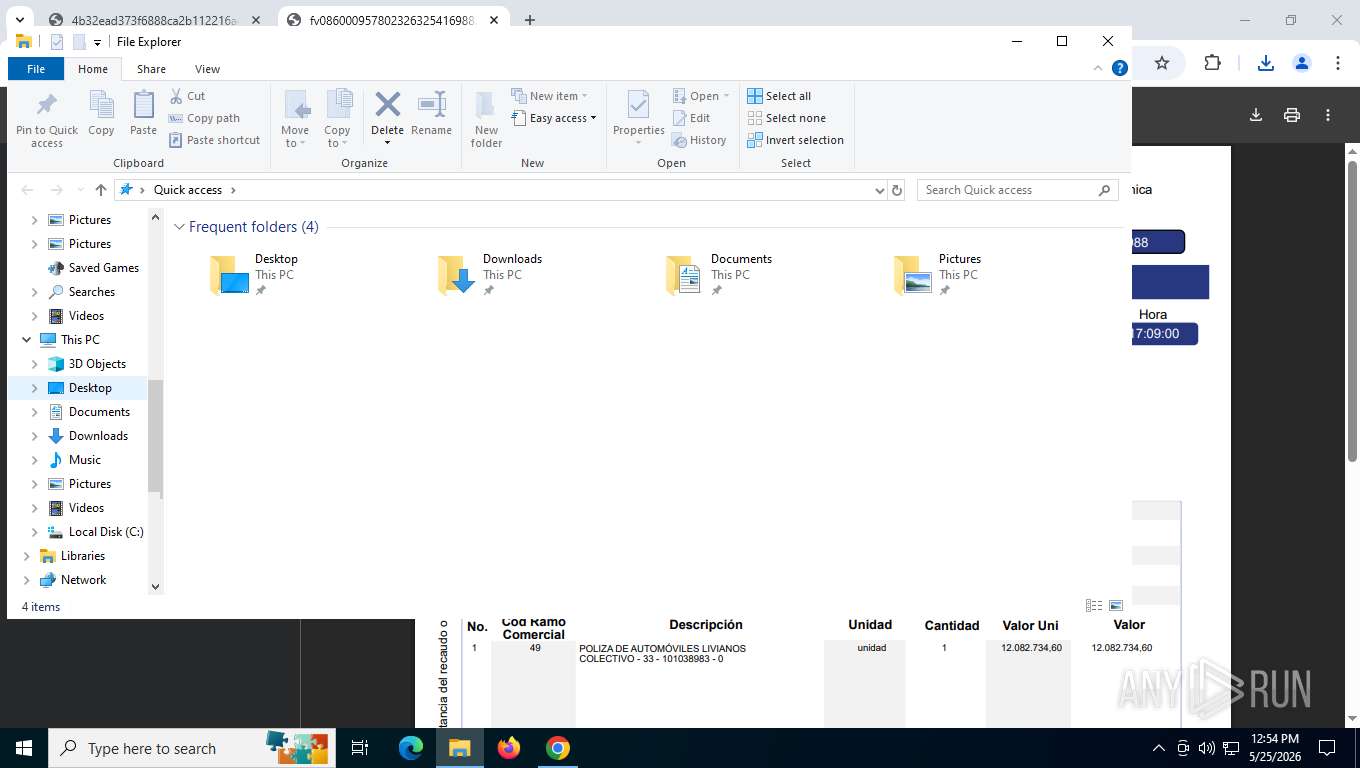1360x768 pixels.
Task: Click the Delete X icon
Action: (x=387, y=104)
